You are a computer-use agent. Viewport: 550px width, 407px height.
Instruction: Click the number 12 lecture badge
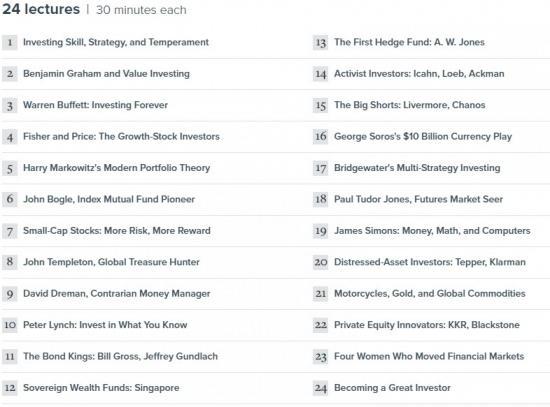(x=10, y=388)
